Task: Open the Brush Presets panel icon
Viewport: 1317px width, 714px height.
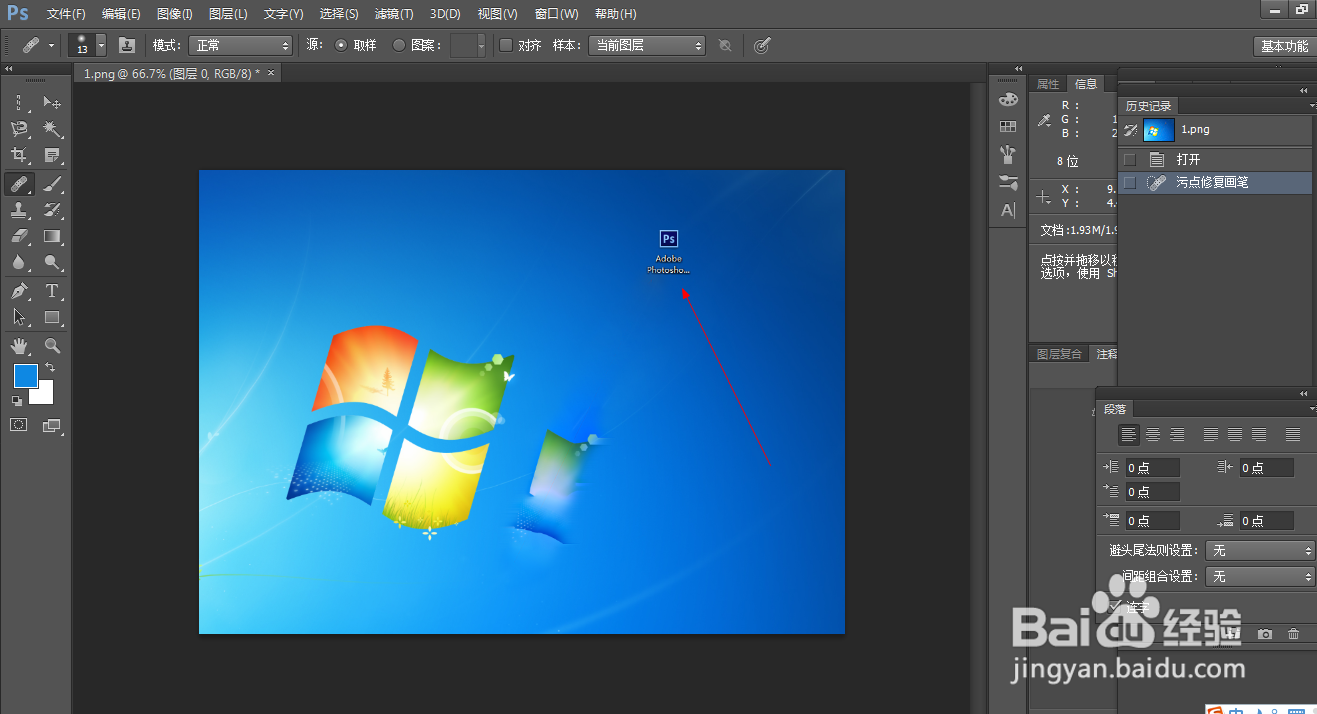Action: [x=1008, y=183]
